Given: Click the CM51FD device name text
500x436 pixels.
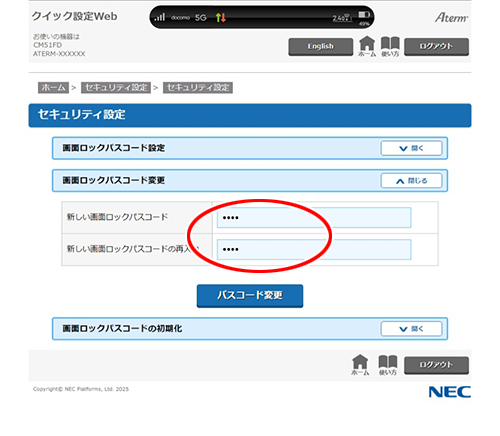Looking at the screenshot, I should pos(48,45).
